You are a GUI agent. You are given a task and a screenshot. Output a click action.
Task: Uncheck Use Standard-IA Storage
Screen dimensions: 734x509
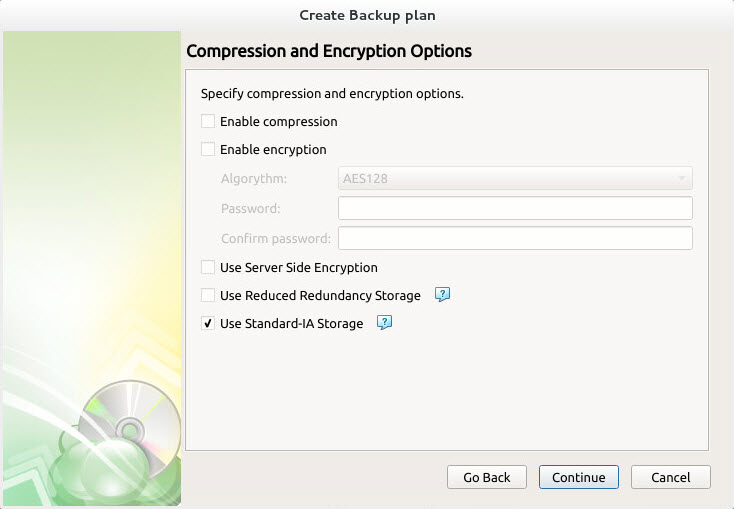tap(208, 324)
